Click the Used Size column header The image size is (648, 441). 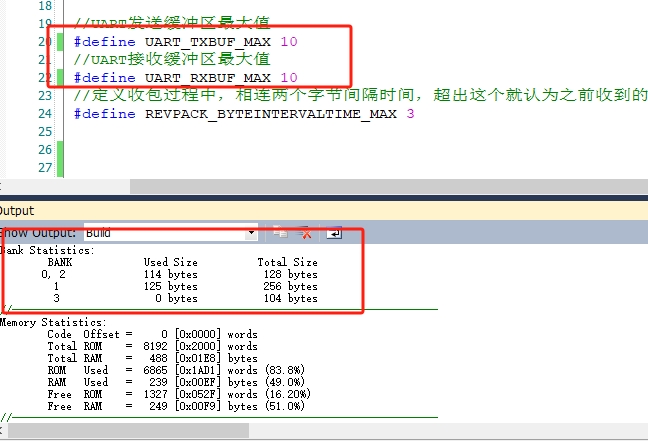click(171, 262)
